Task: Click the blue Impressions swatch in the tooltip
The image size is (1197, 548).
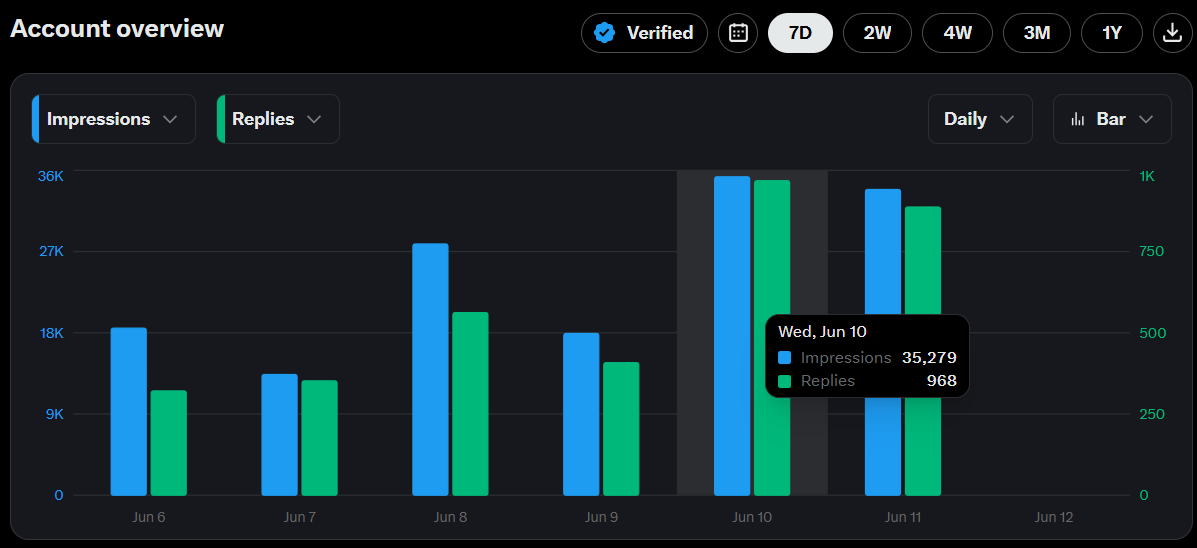Action: click(785, 358)
